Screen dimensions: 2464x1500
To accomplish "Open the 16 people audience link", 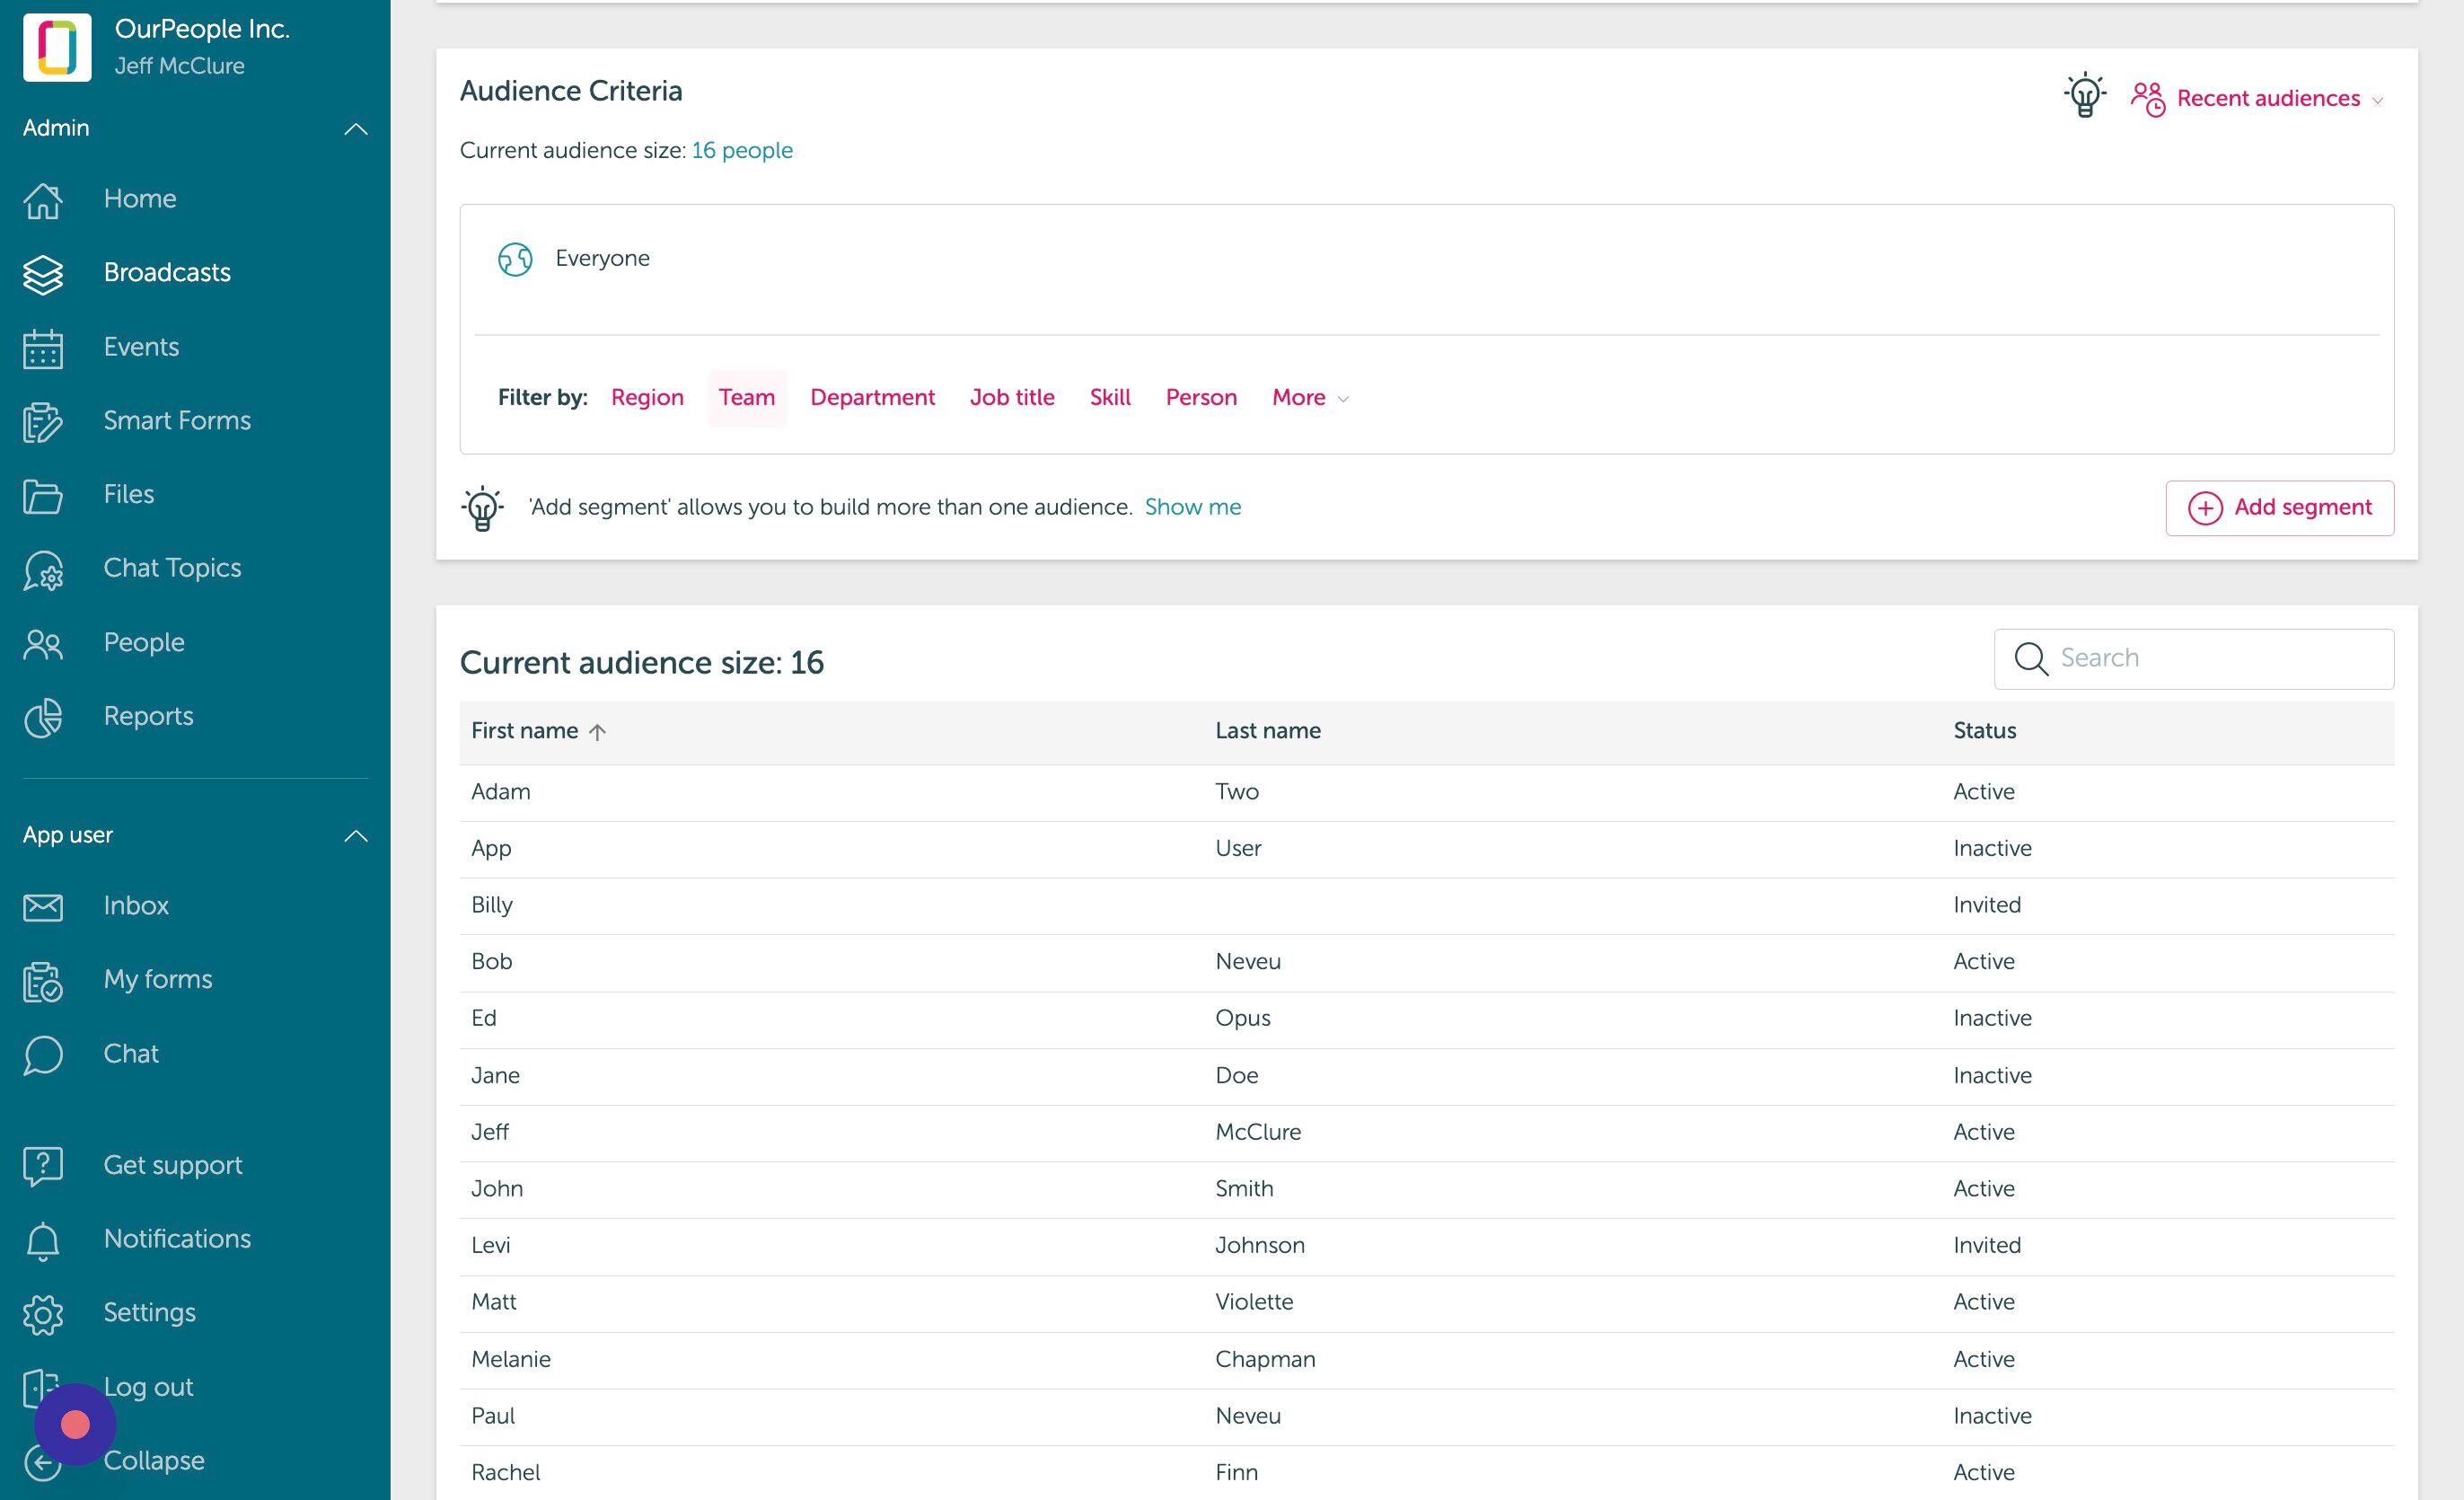I will [742, 151].
